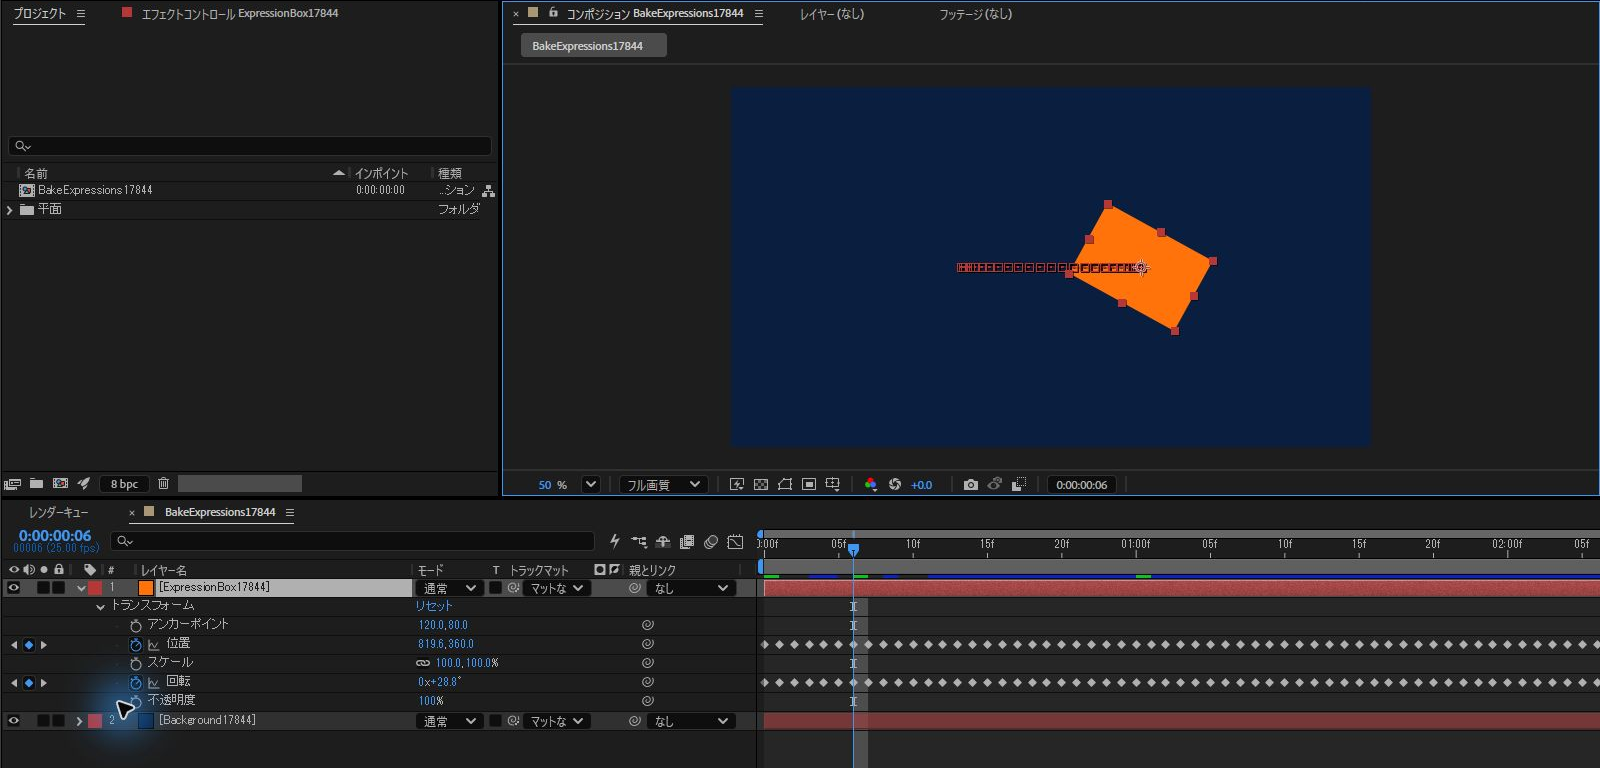This screenshot has width=1600, height=768.
Task: Expand the 平面 folder in Project panel
Action: click(10, 210)
